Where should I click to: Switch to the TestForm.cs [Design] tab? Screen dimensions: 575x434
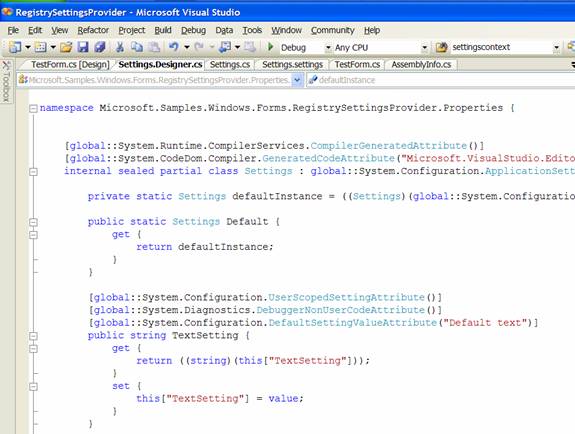[x=69, y=65]
